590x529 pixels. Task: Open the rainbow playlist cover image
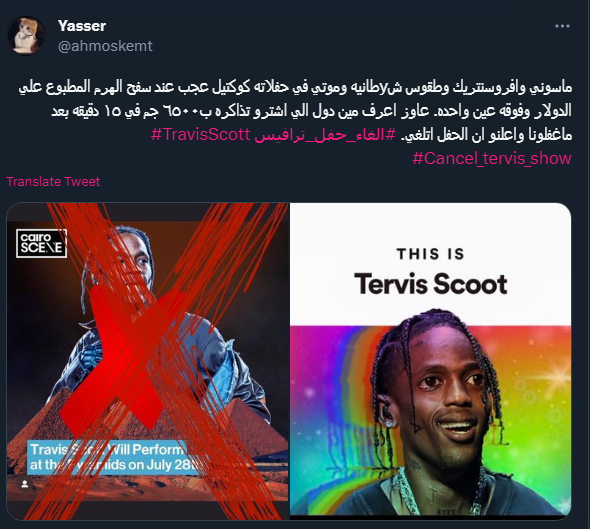[430, 359]
